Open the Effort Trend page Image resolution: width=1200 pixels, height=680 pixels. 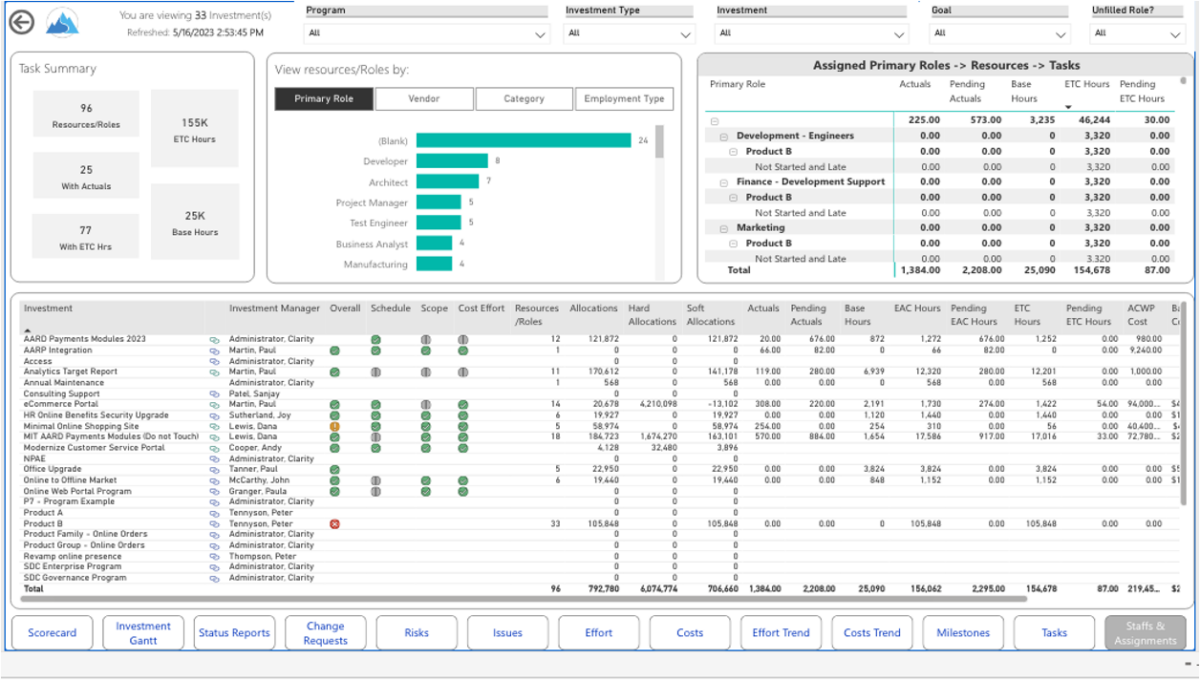click(781, 633)
